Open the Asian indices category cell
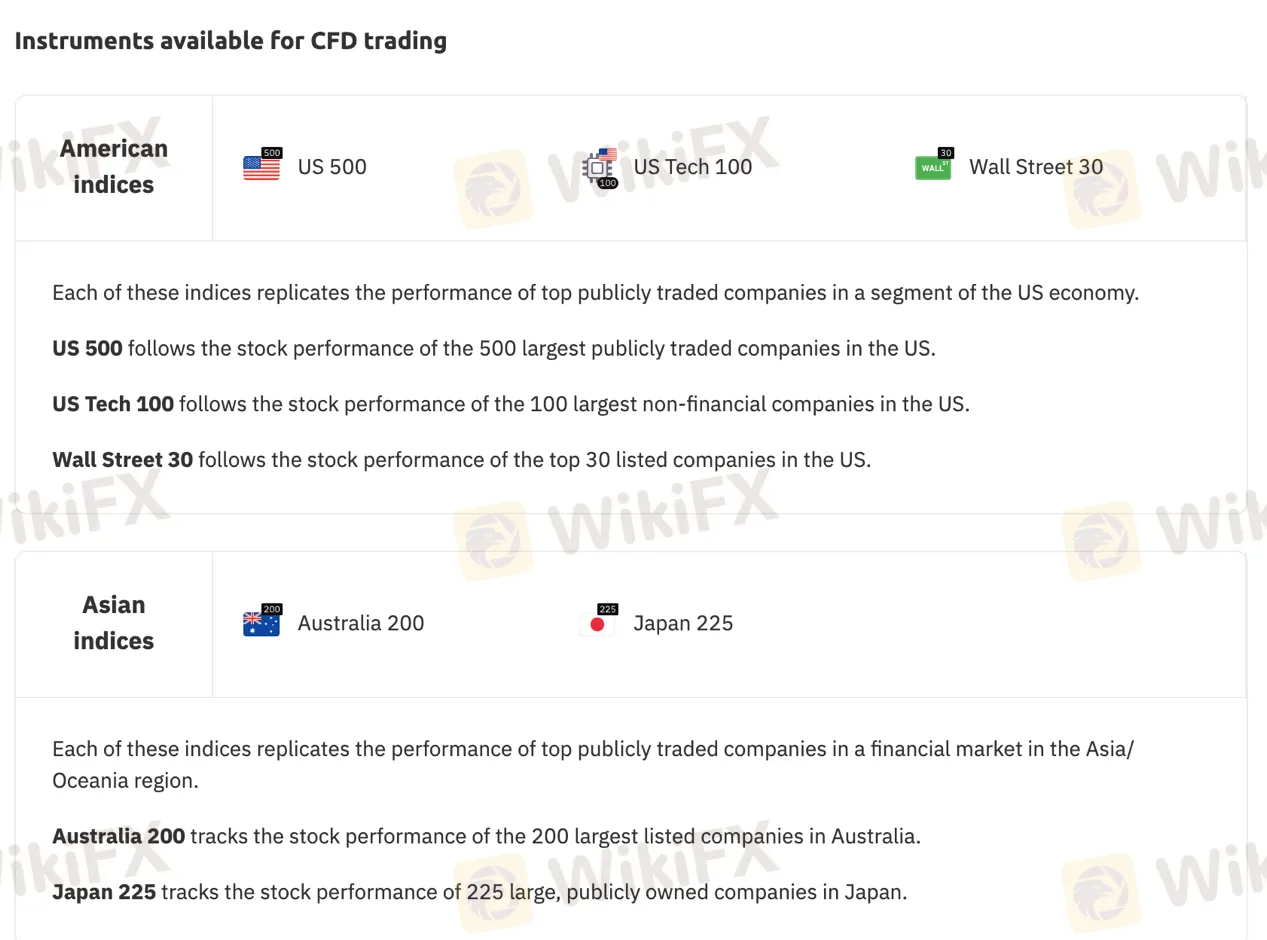The height and width of the screenshot is (940, 1267). pos(114,623)
